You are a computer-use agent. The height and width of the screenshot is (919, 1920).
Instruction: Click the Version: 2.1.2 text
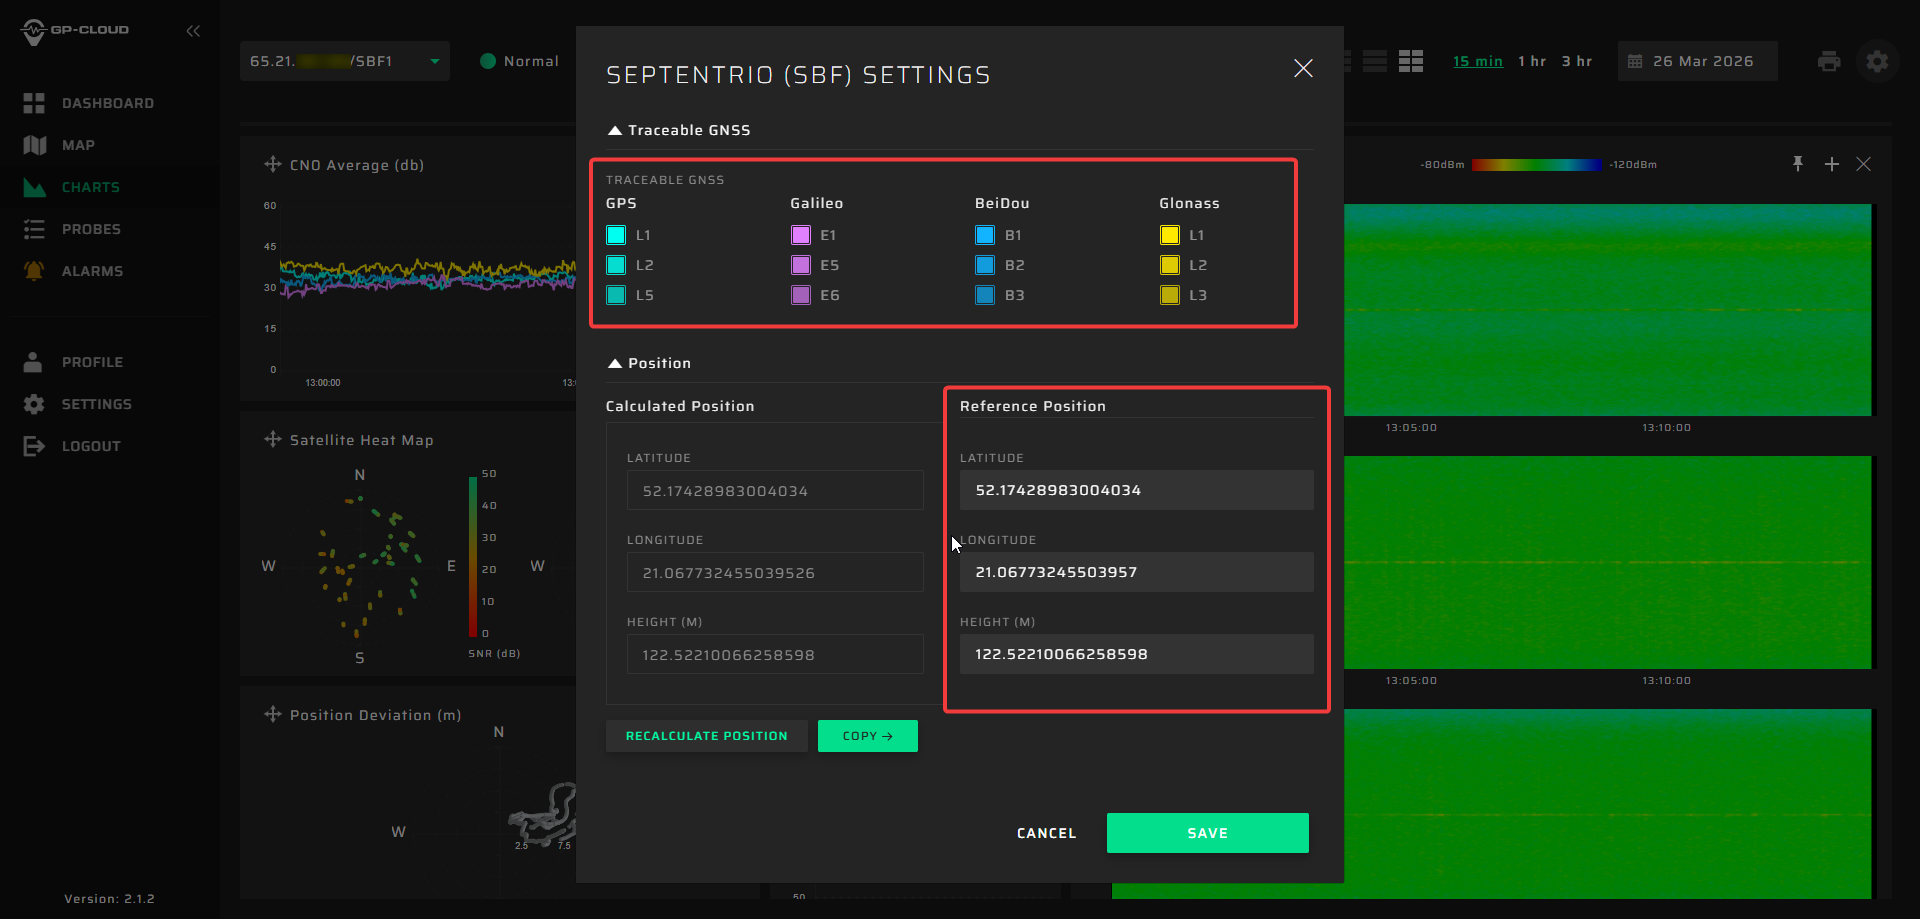coord(110,899)
